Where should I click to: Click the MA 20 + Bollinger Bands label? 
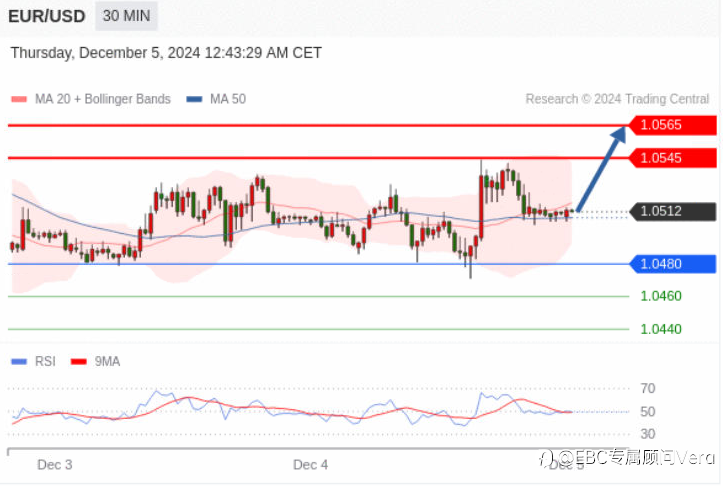click(103, 99)
